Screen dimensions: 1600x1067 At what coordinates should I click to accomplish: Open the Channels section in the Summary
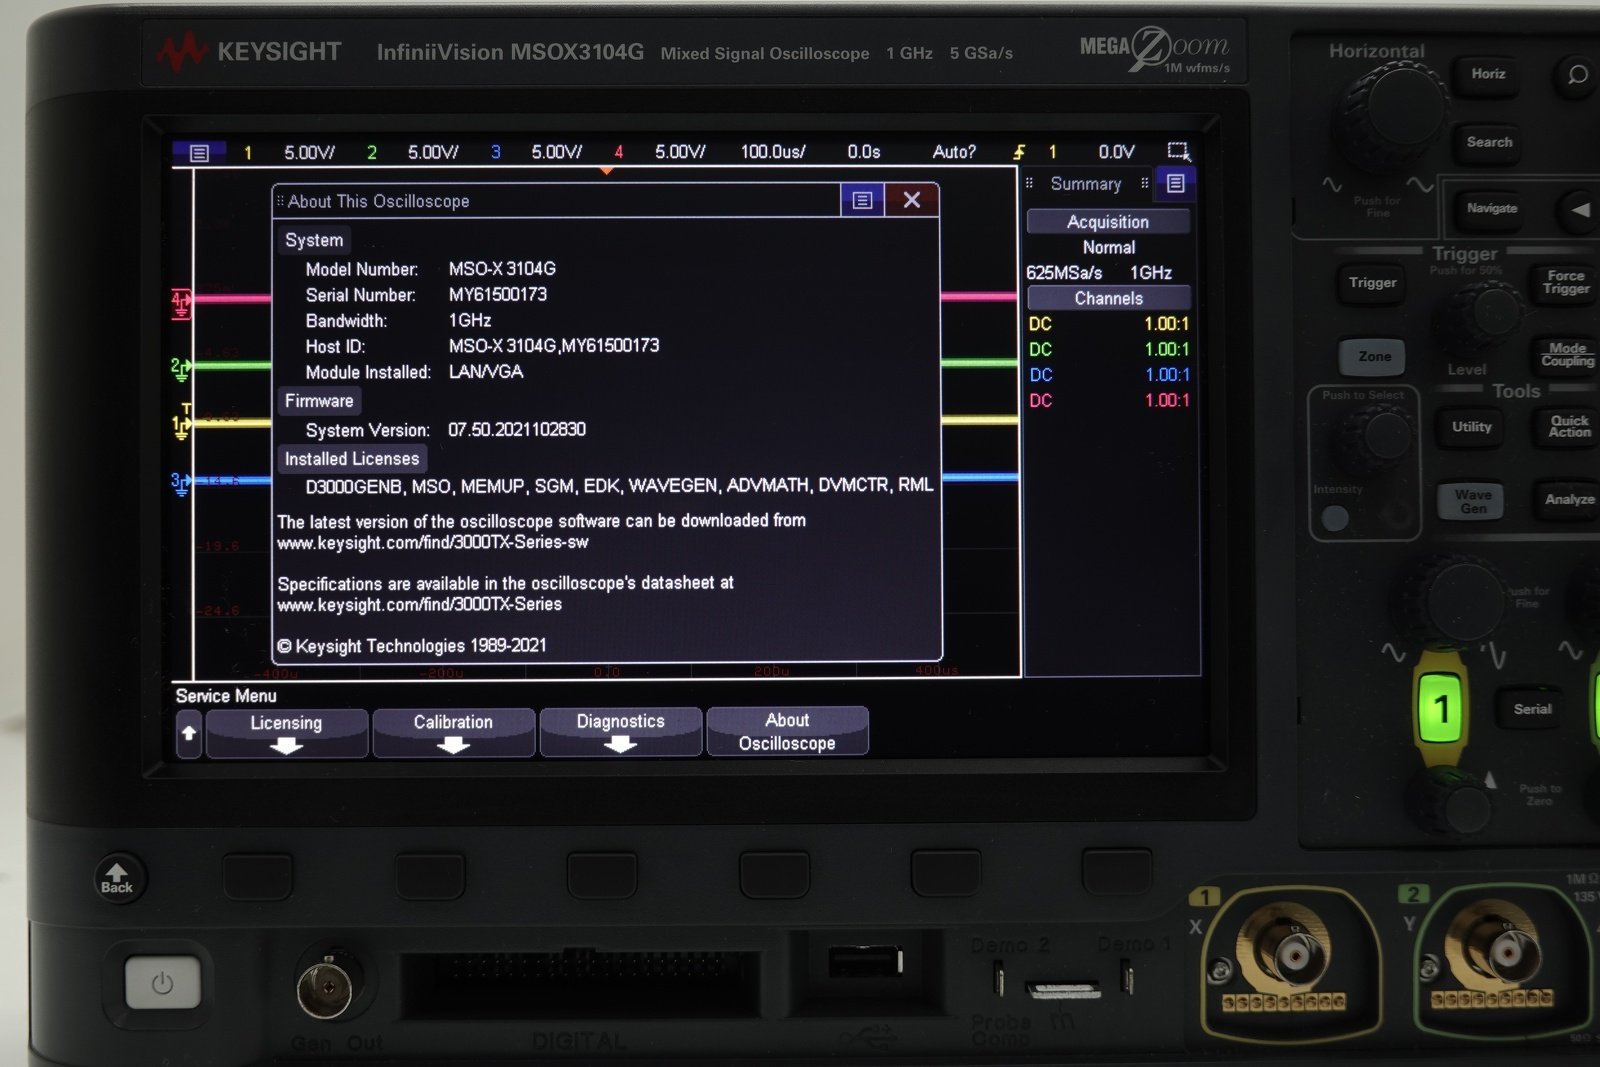1108,298
